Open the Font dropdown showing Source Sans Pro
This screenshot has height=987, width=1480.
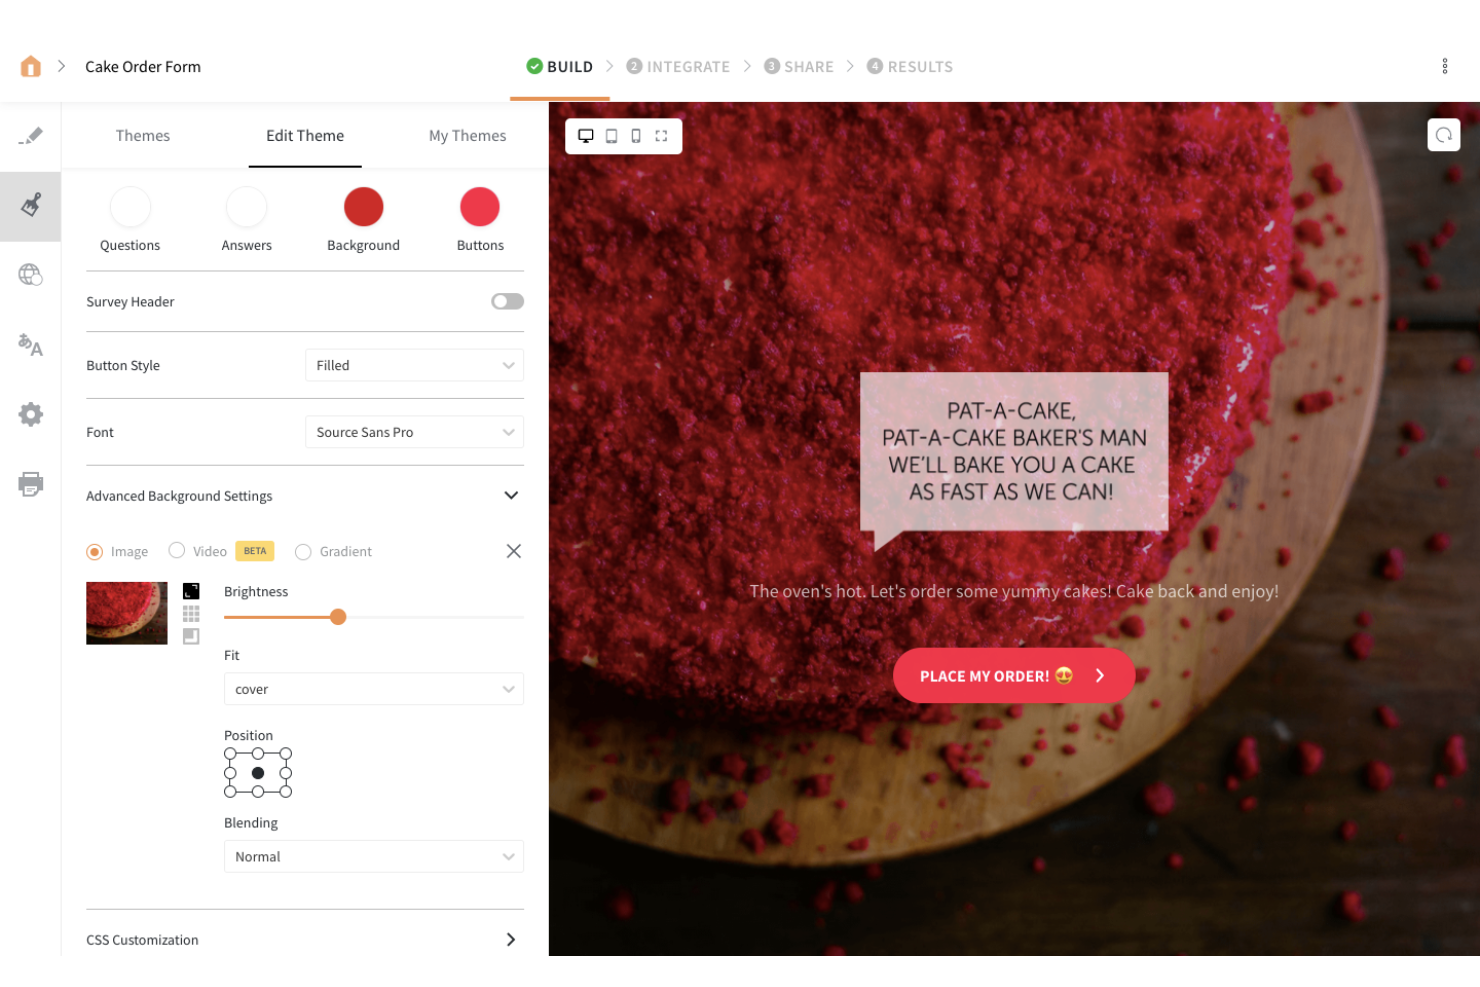point(414,431)
